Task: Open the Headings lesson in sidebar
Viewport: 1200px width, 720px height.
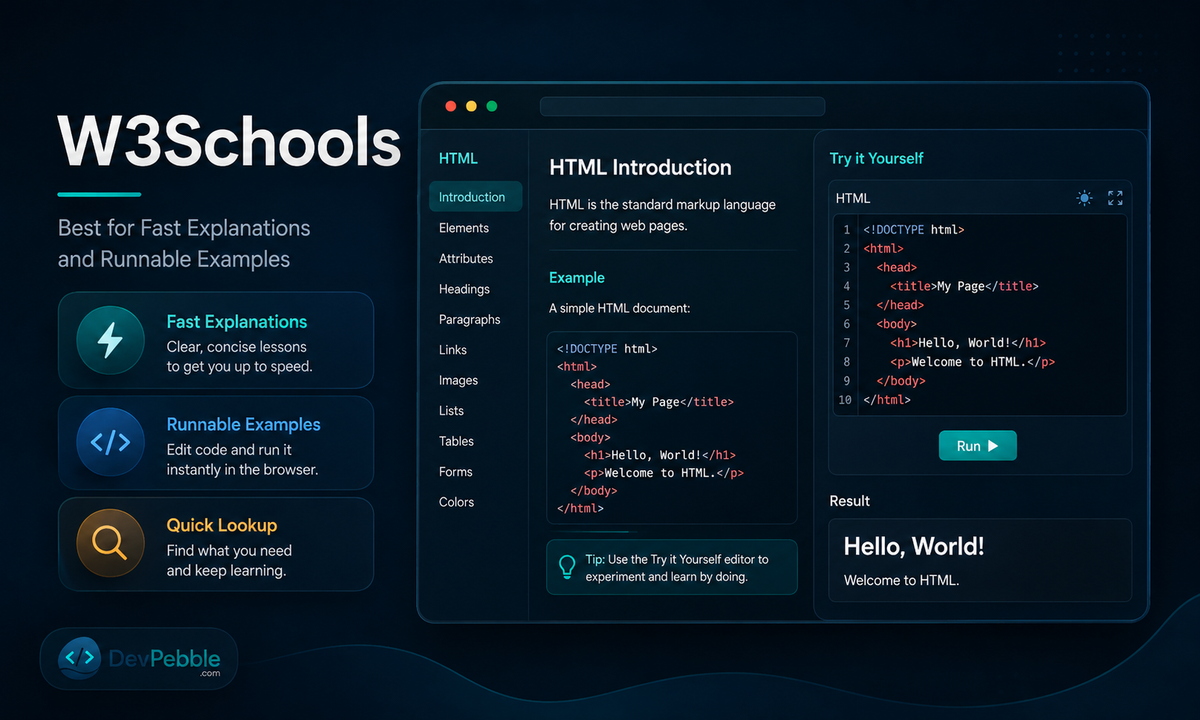Action: coord(464,289)
